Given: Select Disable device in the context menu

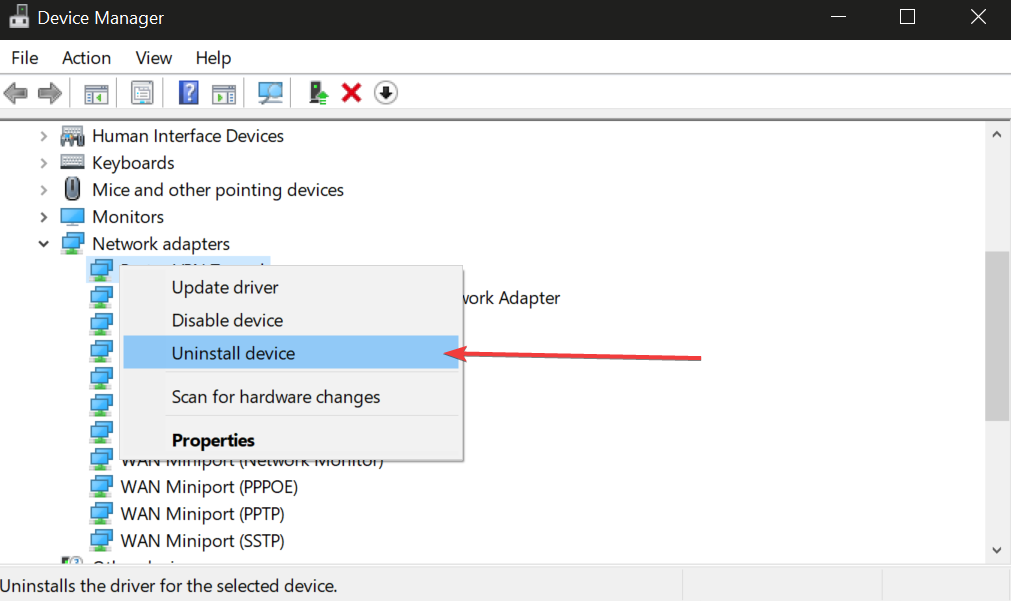Looking at the screenshot, I should point(227,321).
